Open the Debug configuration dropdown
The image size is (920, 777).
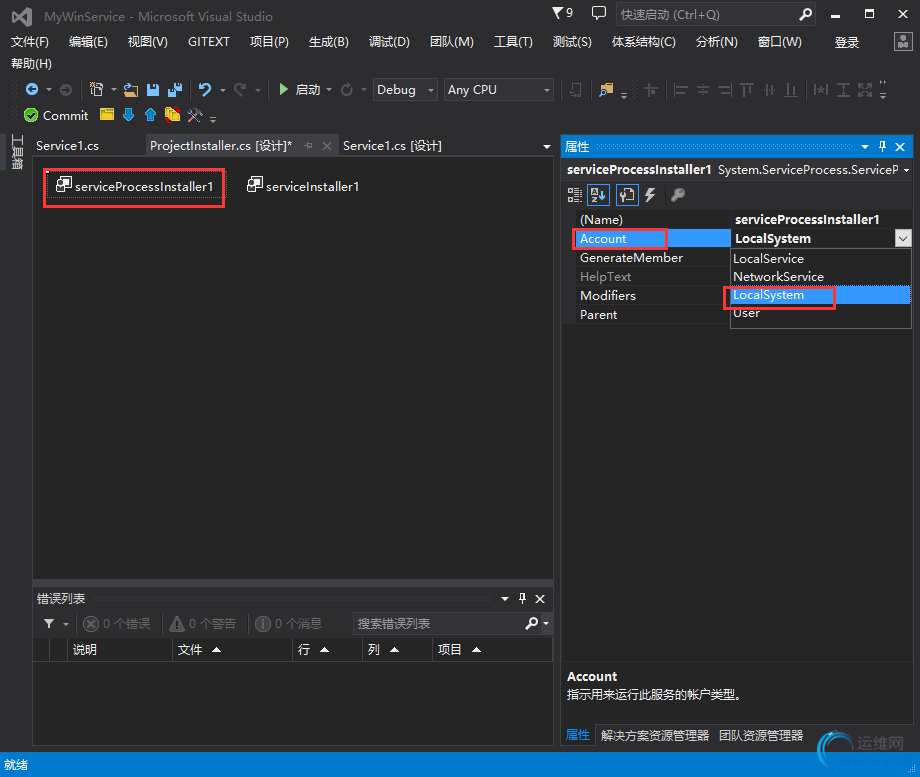pos(404,90)
